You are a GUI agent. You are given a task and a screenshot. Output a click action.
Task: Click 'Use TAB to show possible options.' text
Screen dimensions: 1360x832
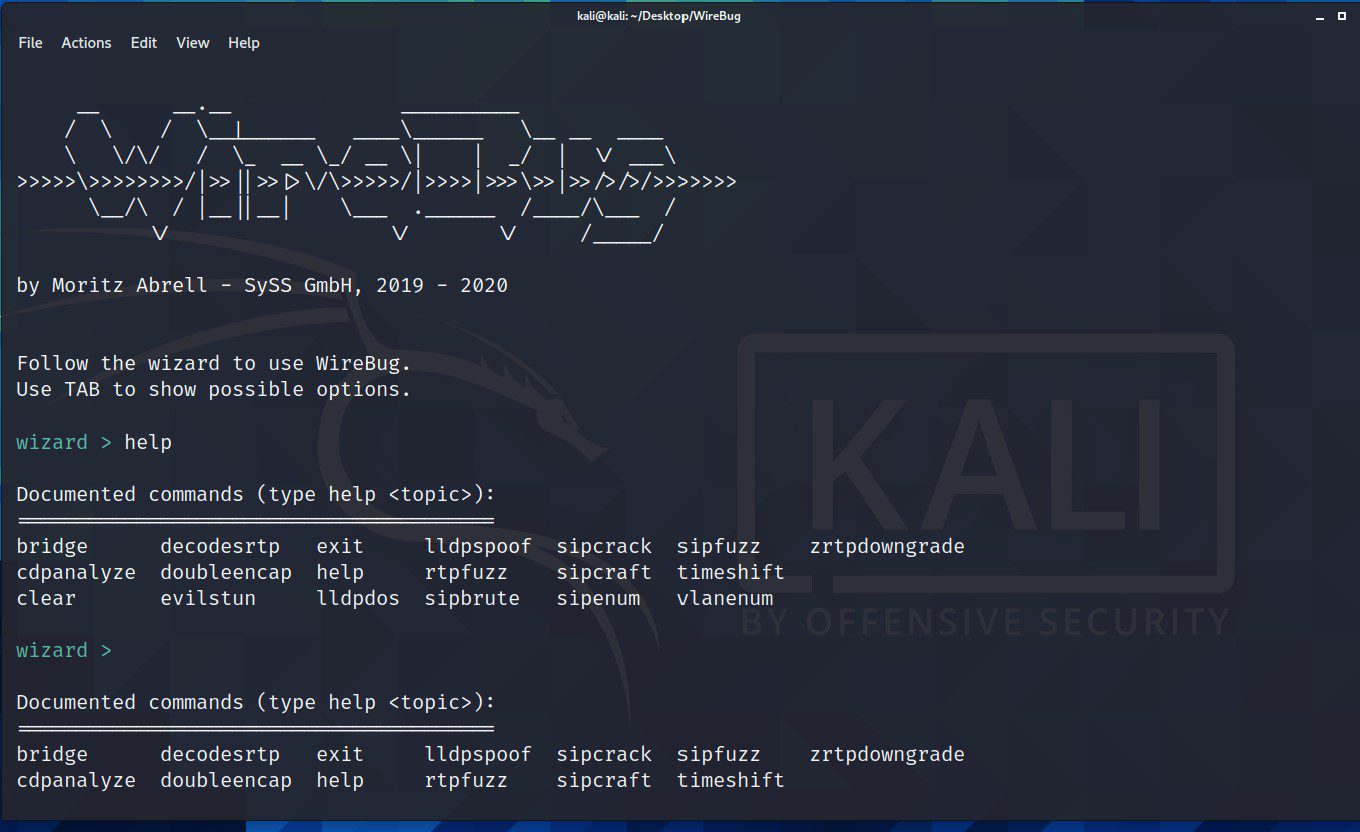pos(214,389)
